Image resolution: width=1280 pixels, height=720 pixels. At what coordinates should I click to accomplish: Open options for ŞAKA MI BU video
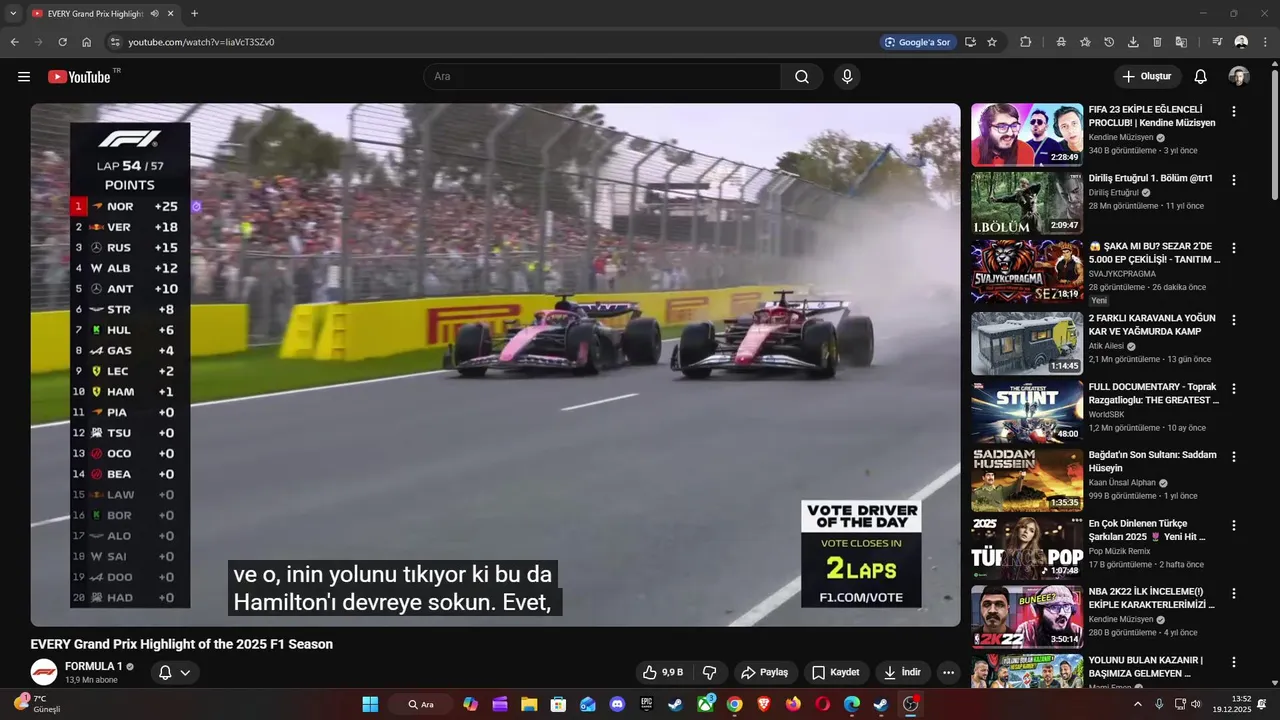(1233, 248)
